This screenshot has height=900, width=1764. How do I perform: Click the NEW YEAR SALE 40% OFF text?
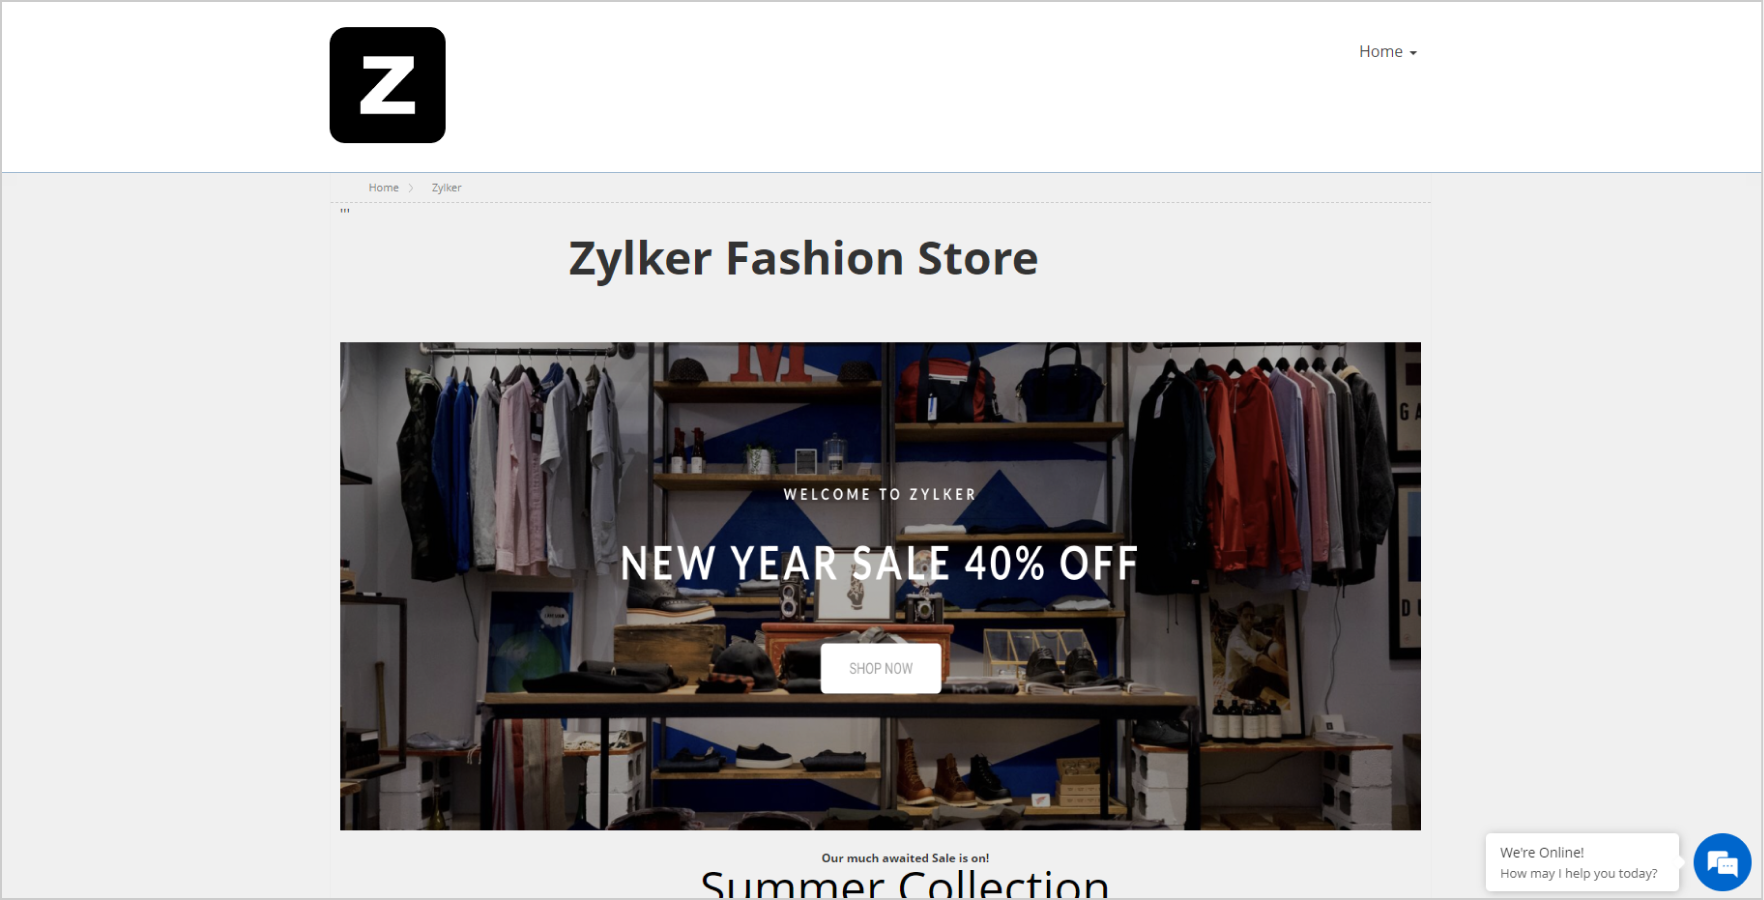coord(879,564)
